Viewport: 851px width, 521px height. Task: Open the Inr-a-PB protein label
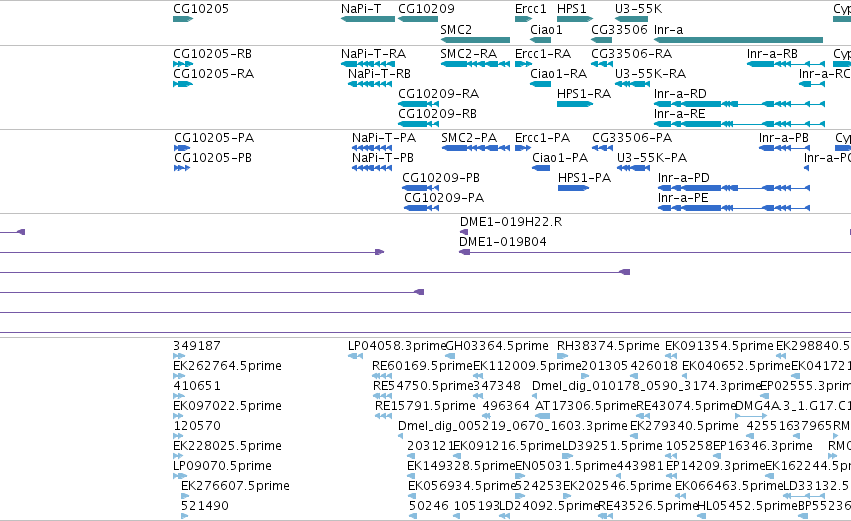click(x=784, y=138)
